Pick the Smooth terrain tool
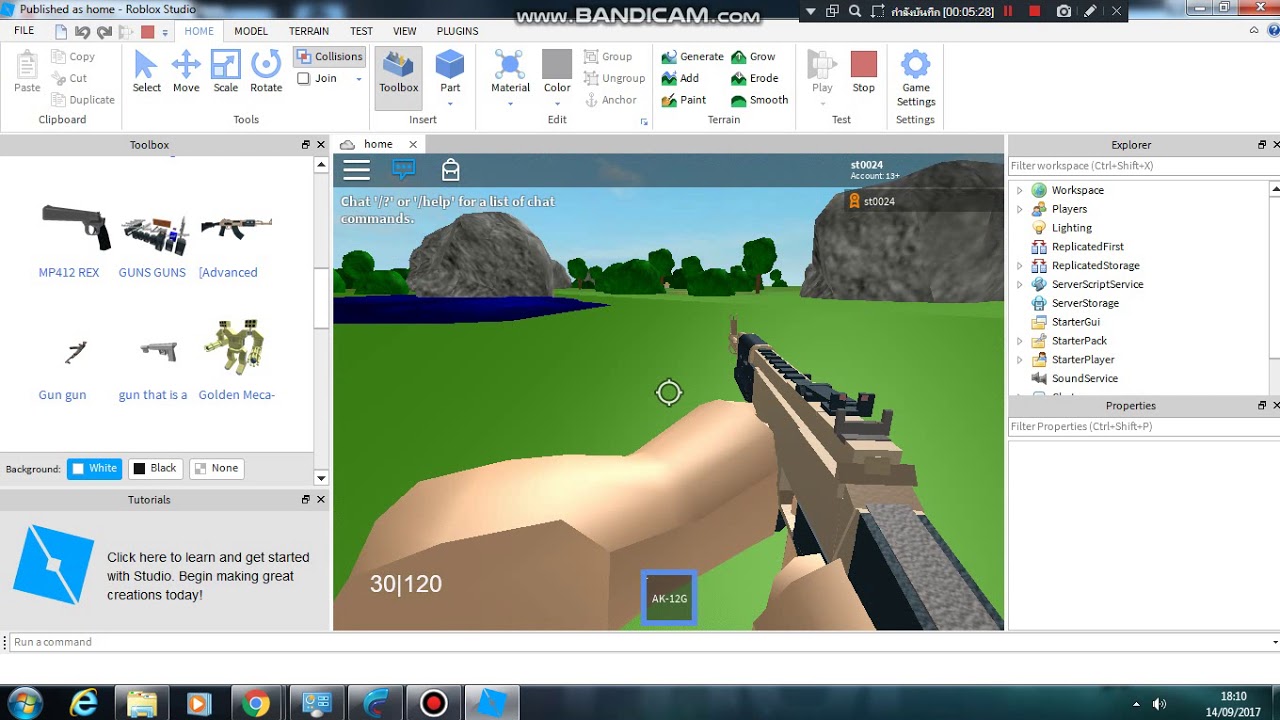This screenshot has height=720, width=1280. (759, 100)
